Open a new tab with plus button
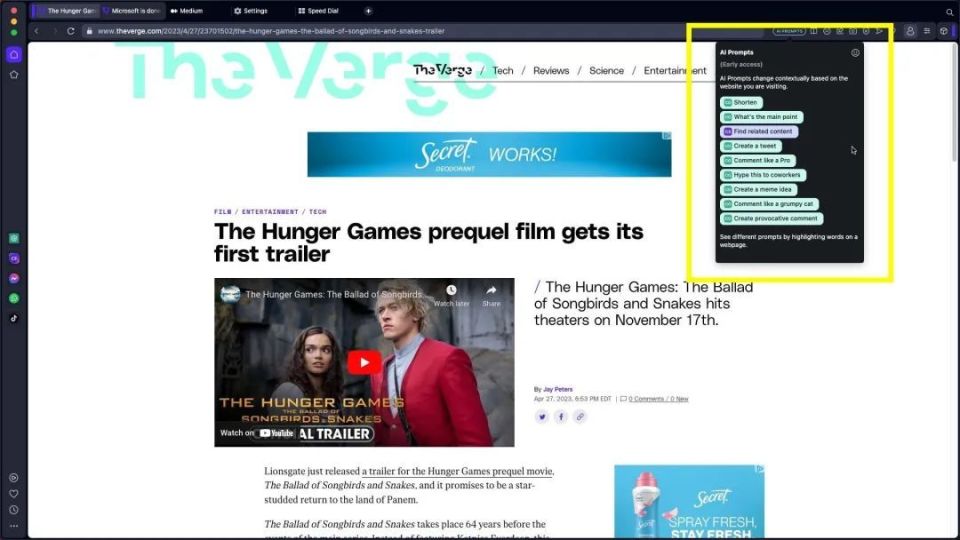960x540 pixels. (x=368, y=11)
